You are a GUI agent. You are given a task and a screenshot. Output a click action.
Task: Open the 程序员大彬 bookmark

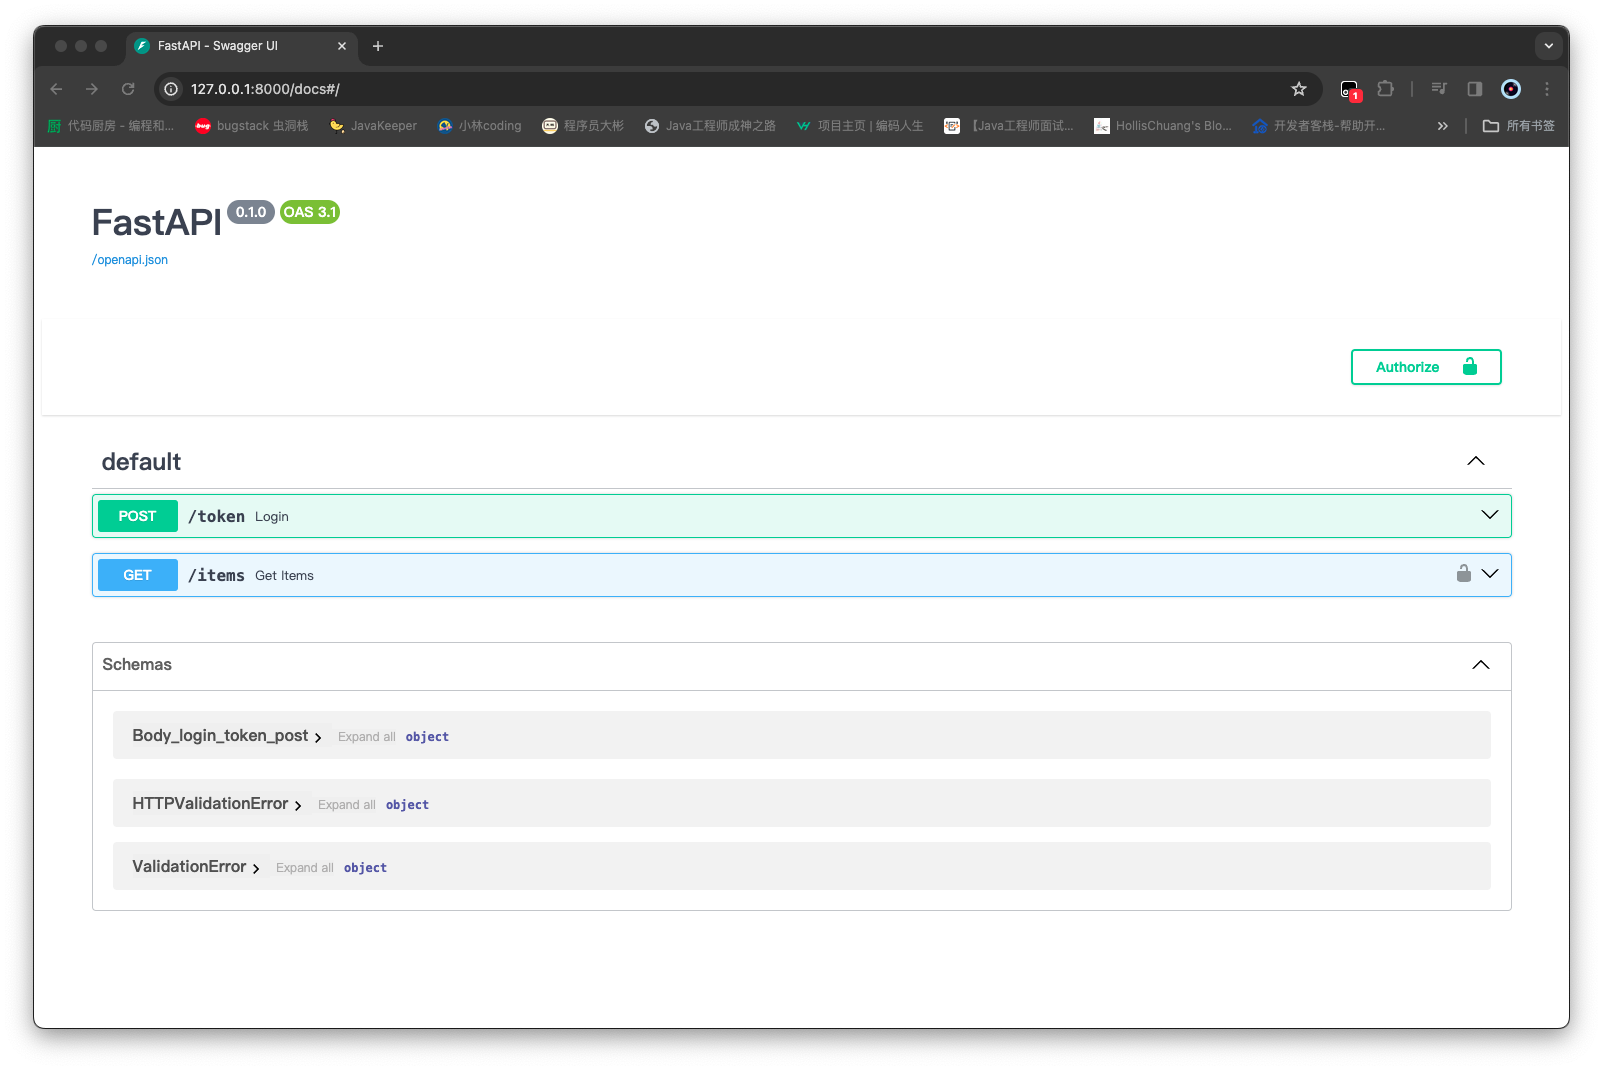[x=583, y=126]
